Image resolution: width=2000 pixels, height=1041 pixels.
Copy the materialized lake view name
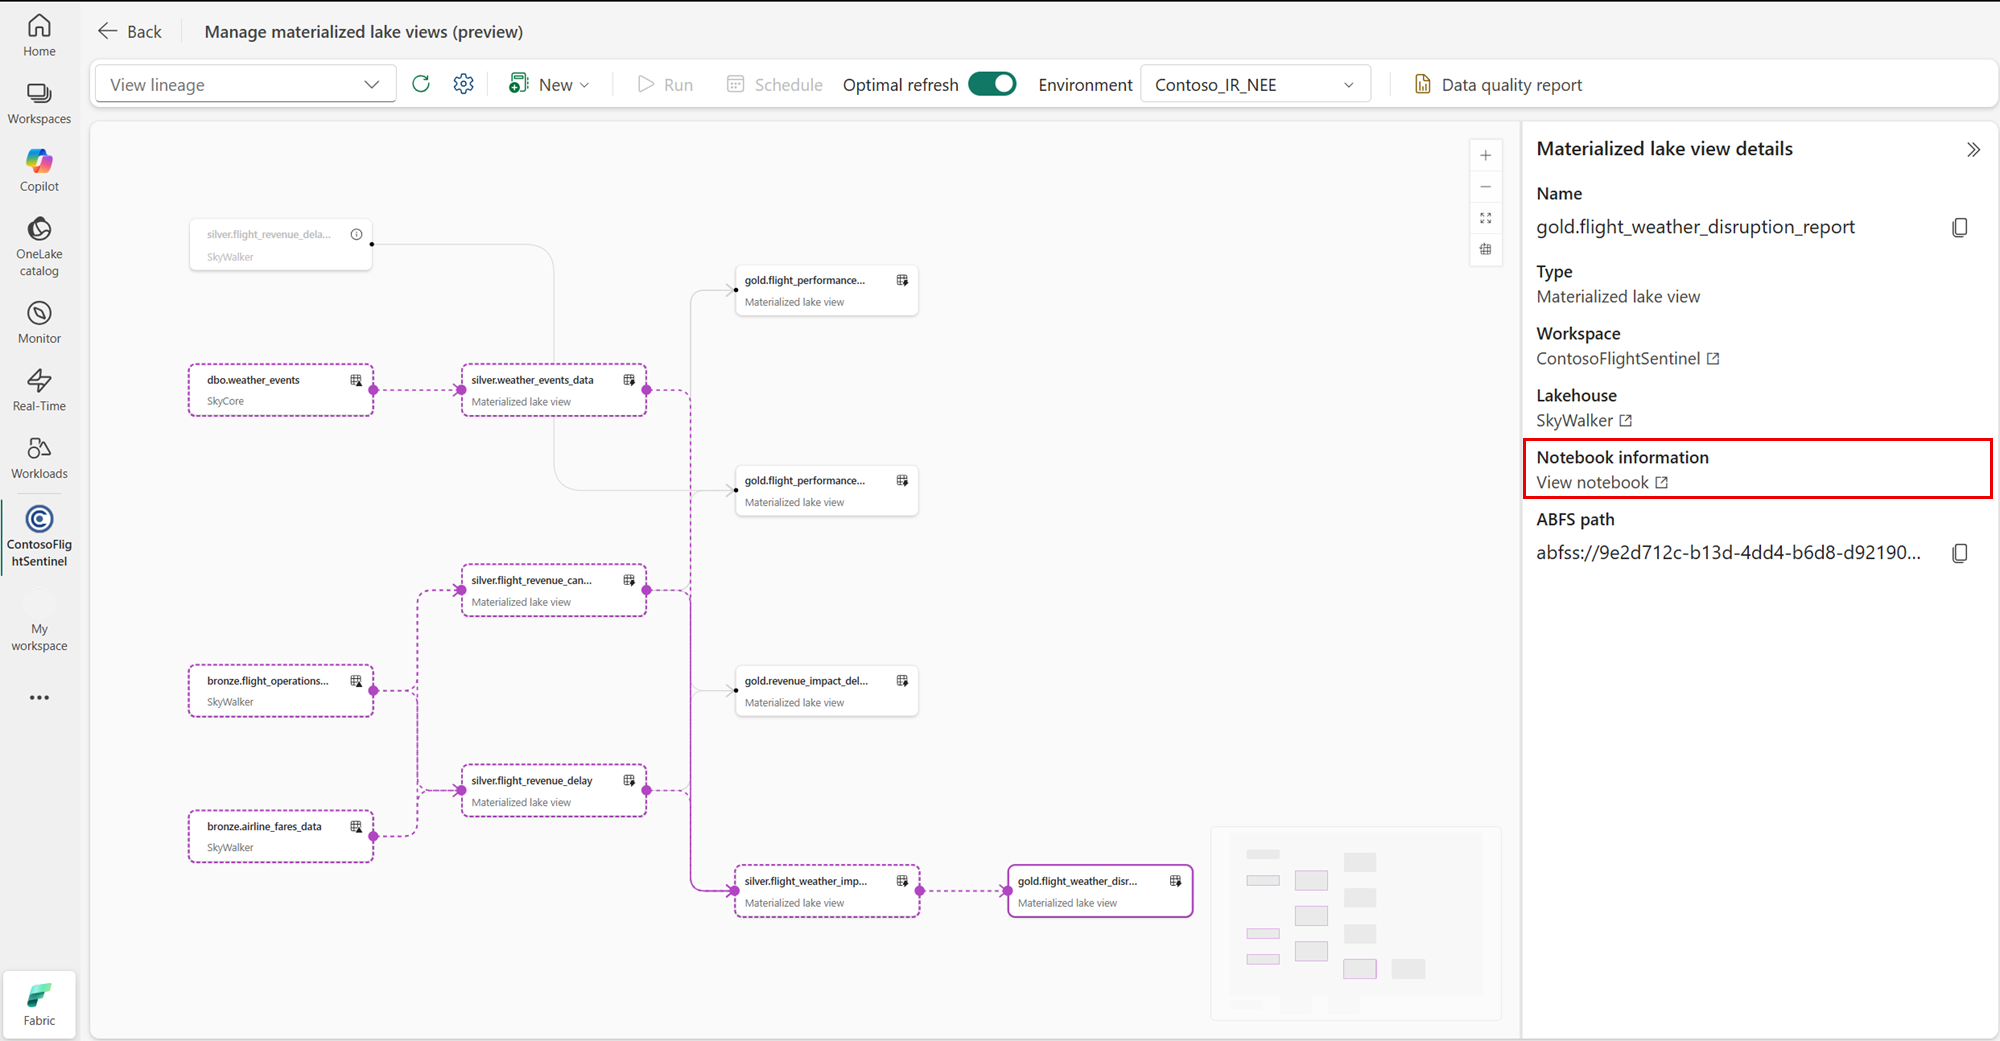pyautogui.click(x=1959, y=228)
